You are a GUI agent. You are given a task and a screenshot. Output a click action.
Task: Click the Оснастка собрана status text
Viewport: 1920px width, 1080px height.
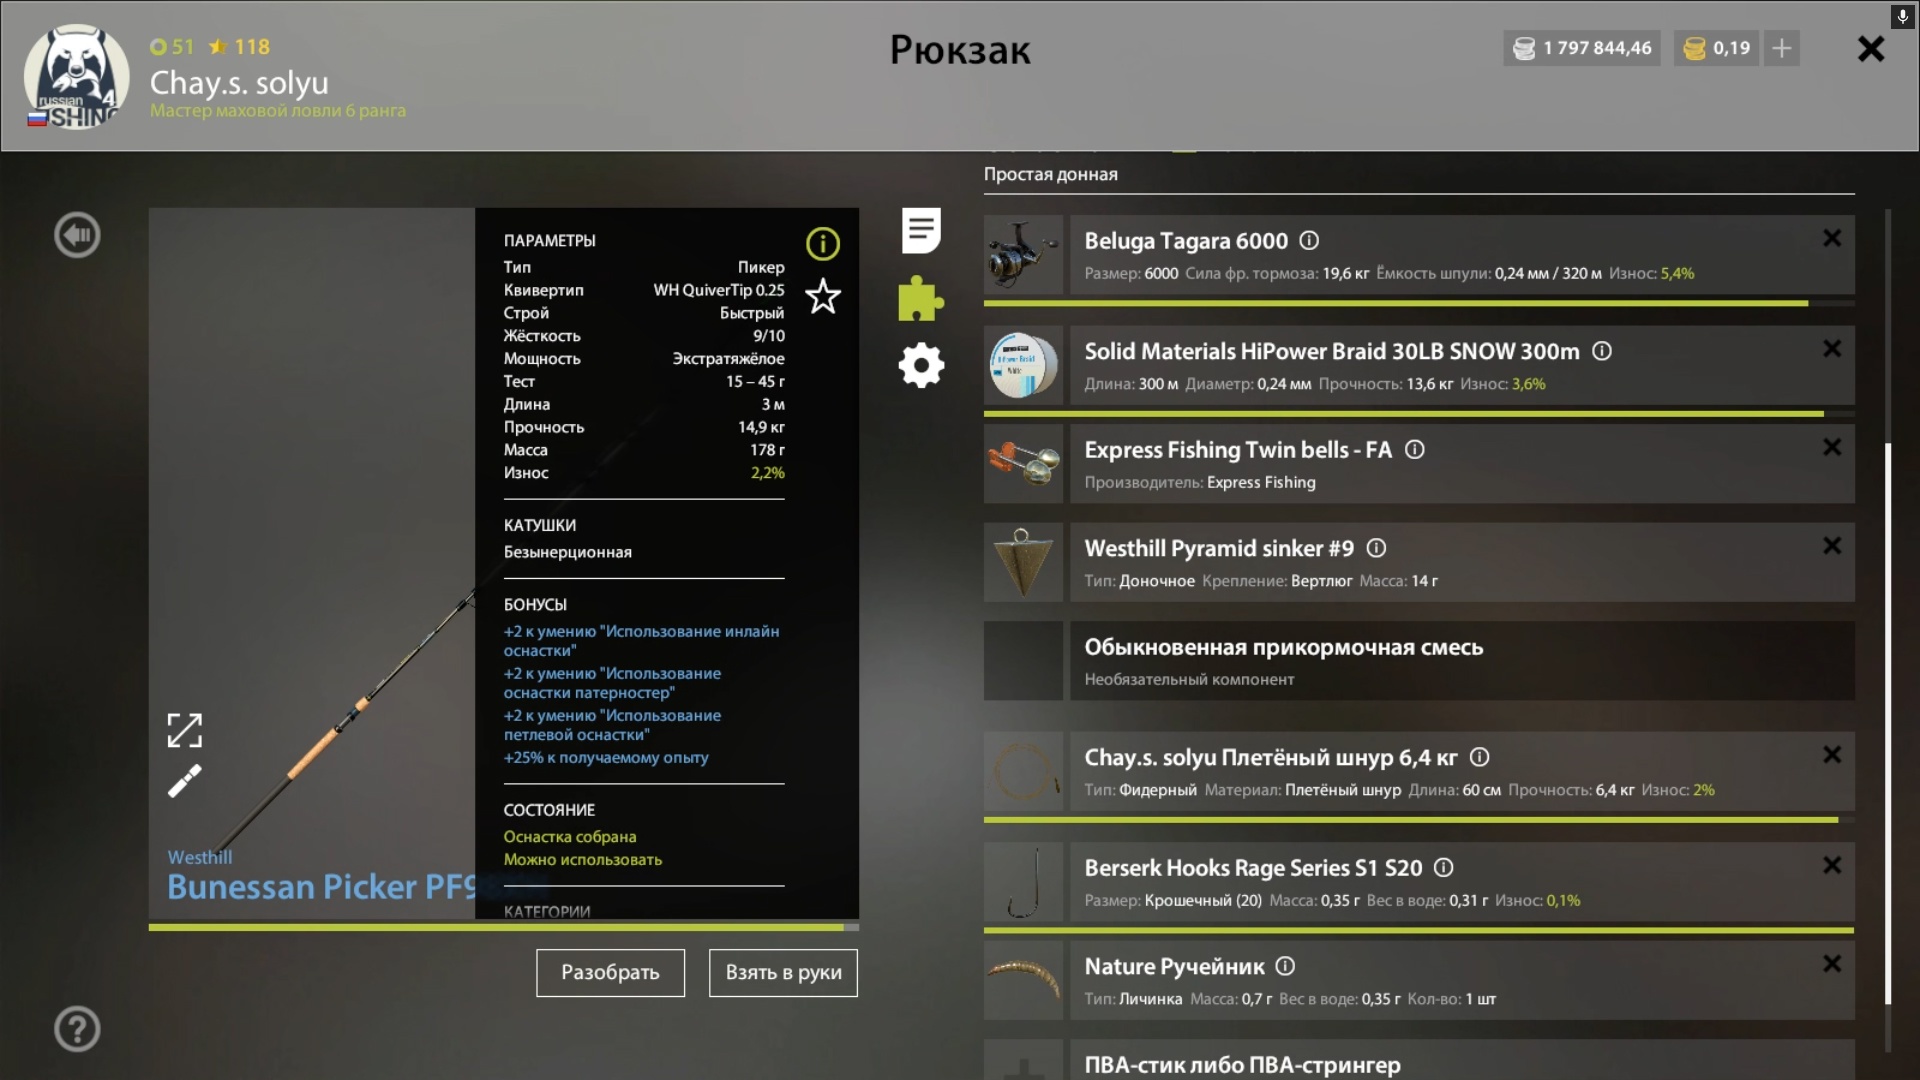click(570, 837)
